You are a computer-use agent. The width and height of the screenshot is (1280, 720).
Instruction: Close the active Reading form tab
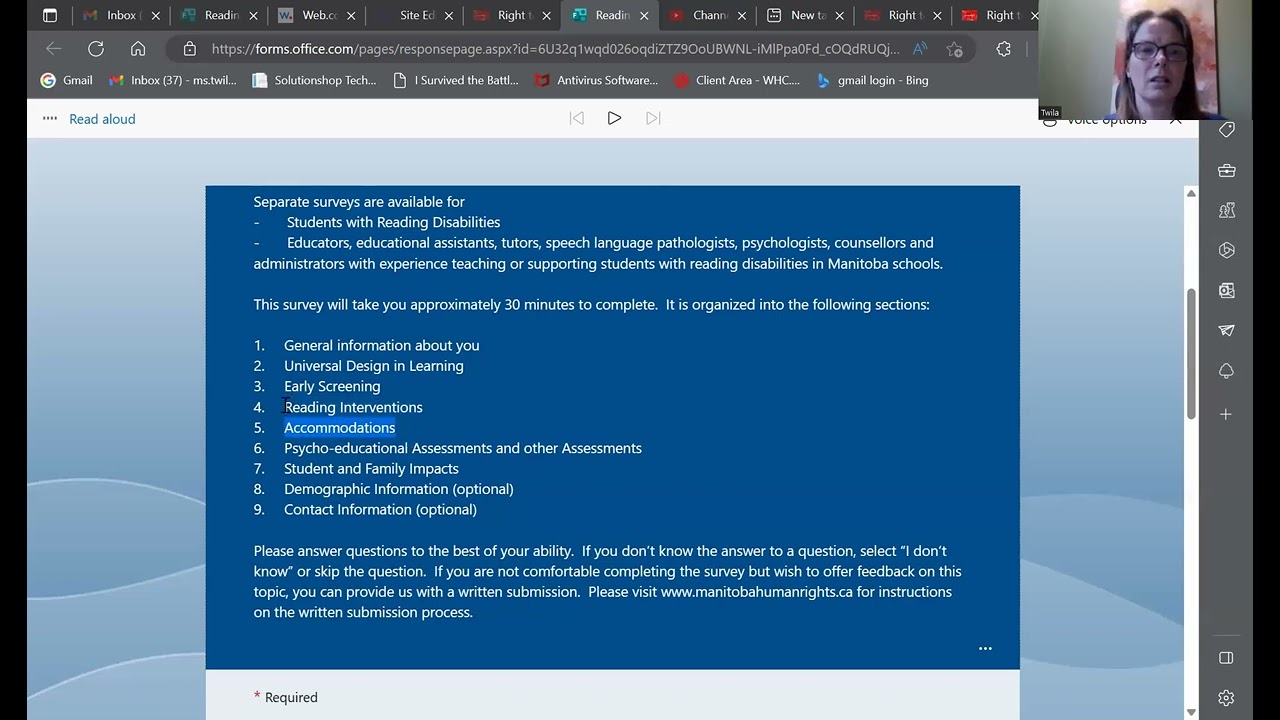click(x=644, y=15)
